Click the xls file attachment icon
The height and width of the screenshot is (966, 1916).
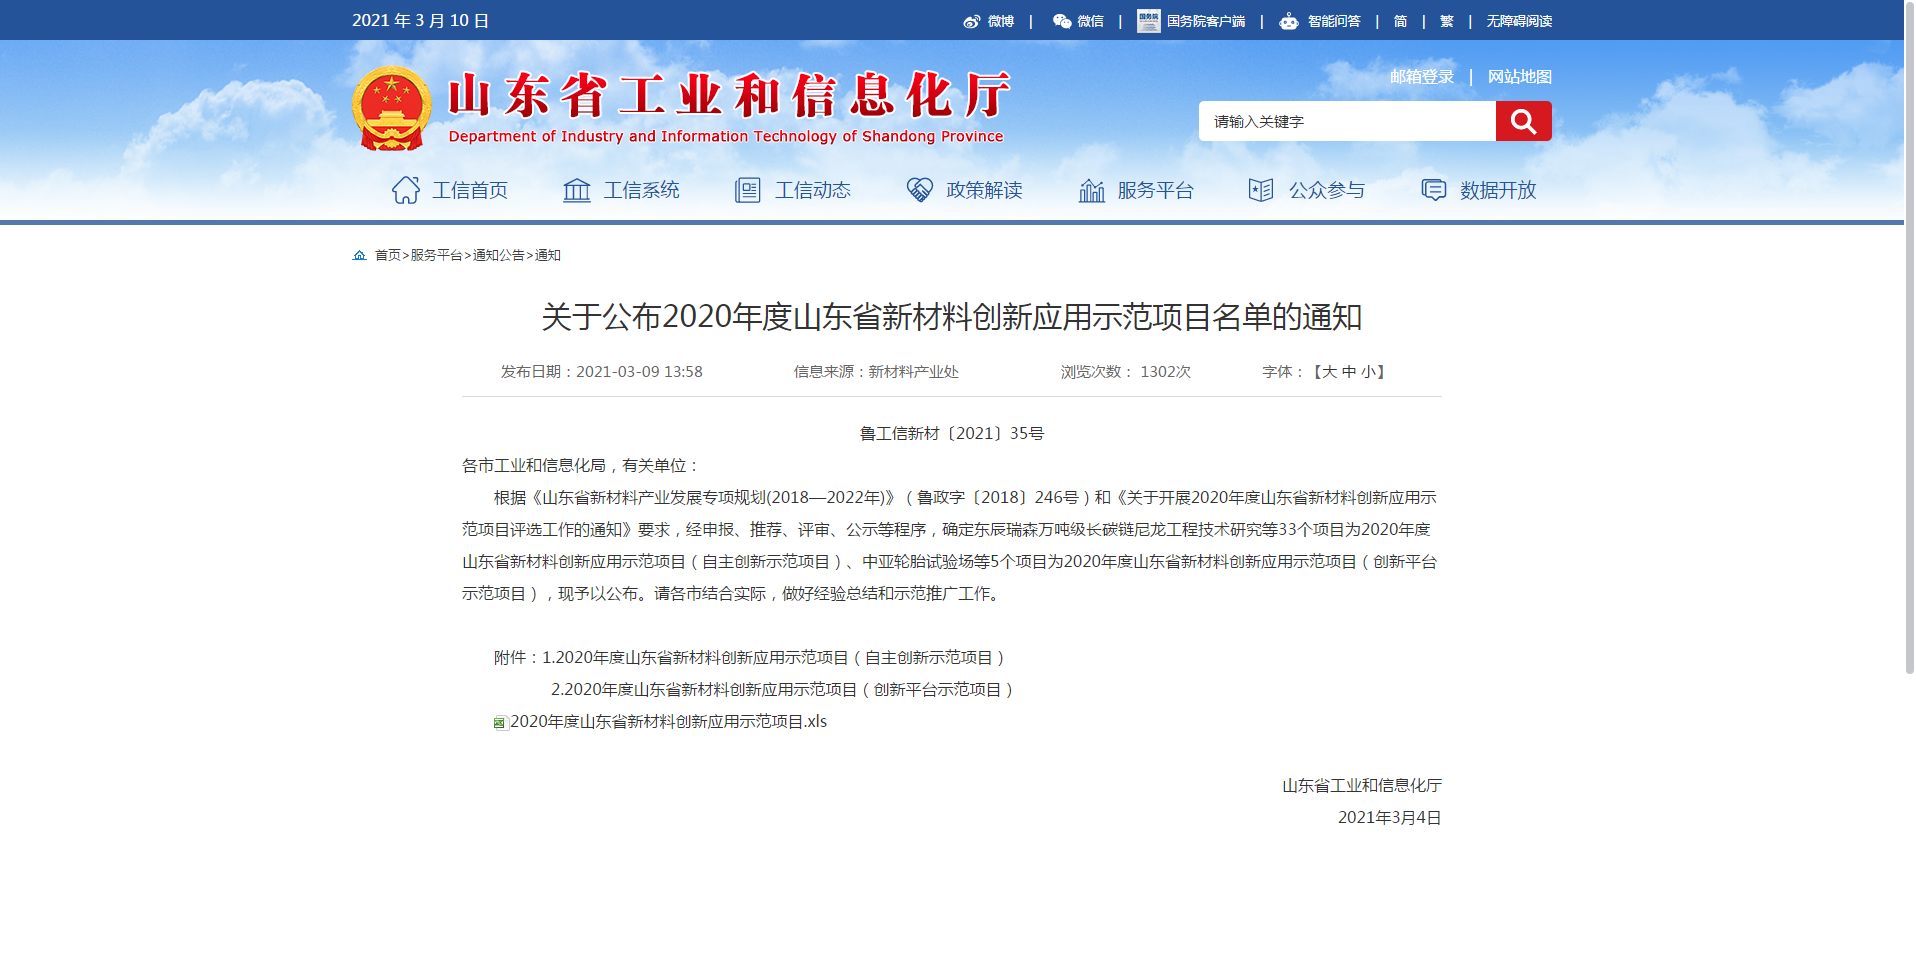click(500, 722)
